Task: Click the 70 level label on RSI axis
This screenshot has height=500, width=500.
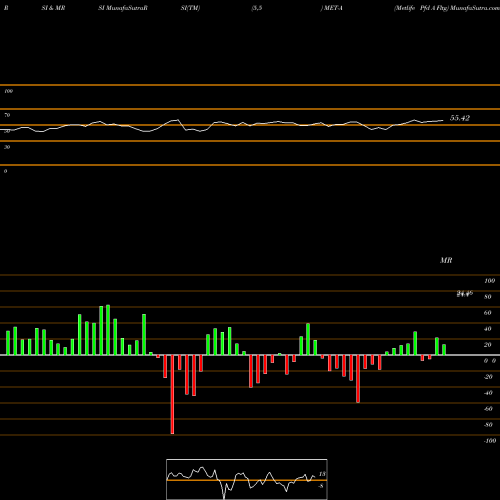Action: pos(7,115)
